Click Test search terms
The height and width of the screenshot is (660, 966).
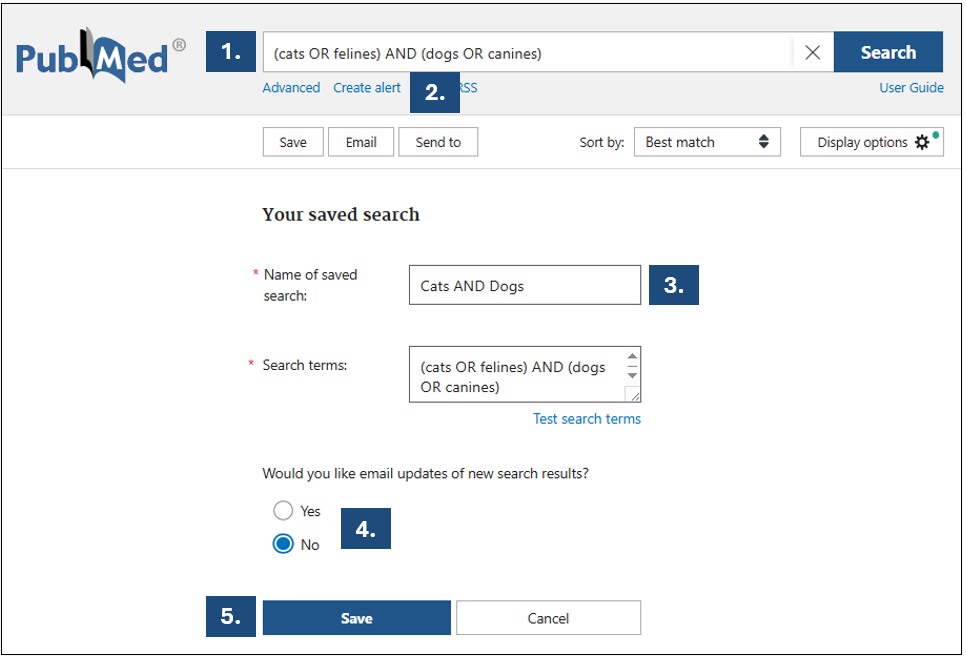point(587,418)
